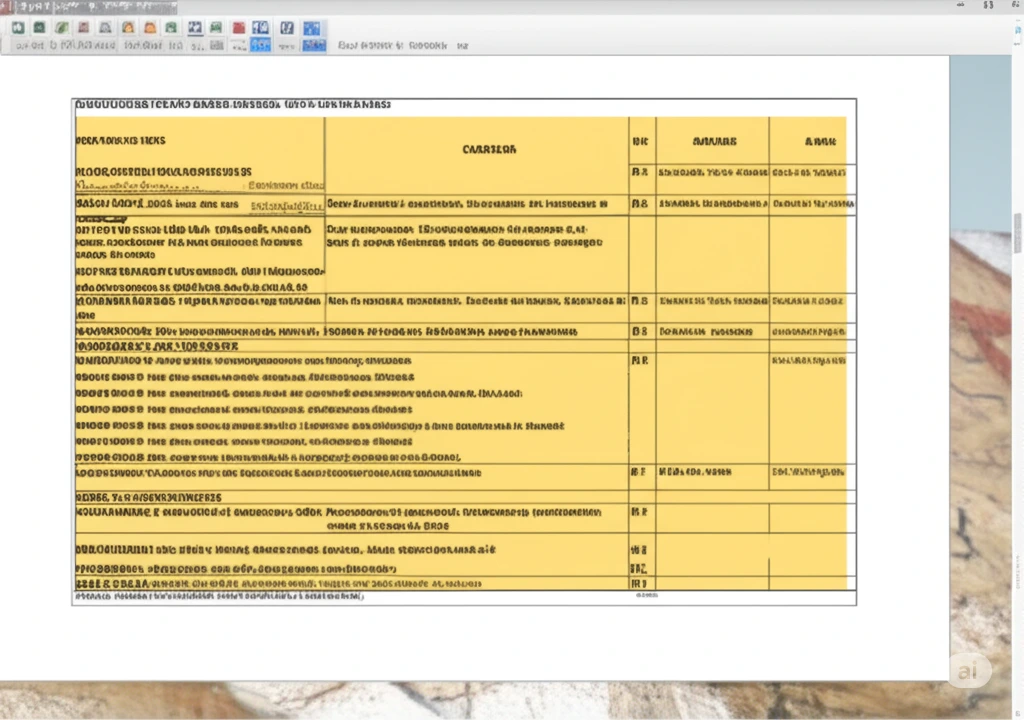Toggle the blue highlighted button at the second row's end

click(313, 45)
